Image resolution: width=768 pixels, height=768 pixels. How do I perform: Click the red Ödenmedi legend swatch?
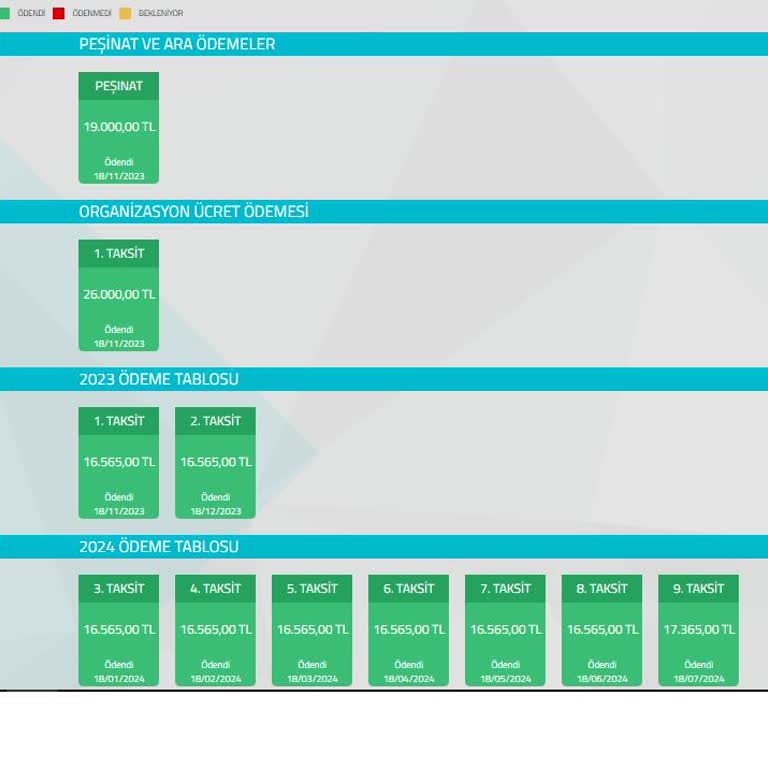[58, 13]
